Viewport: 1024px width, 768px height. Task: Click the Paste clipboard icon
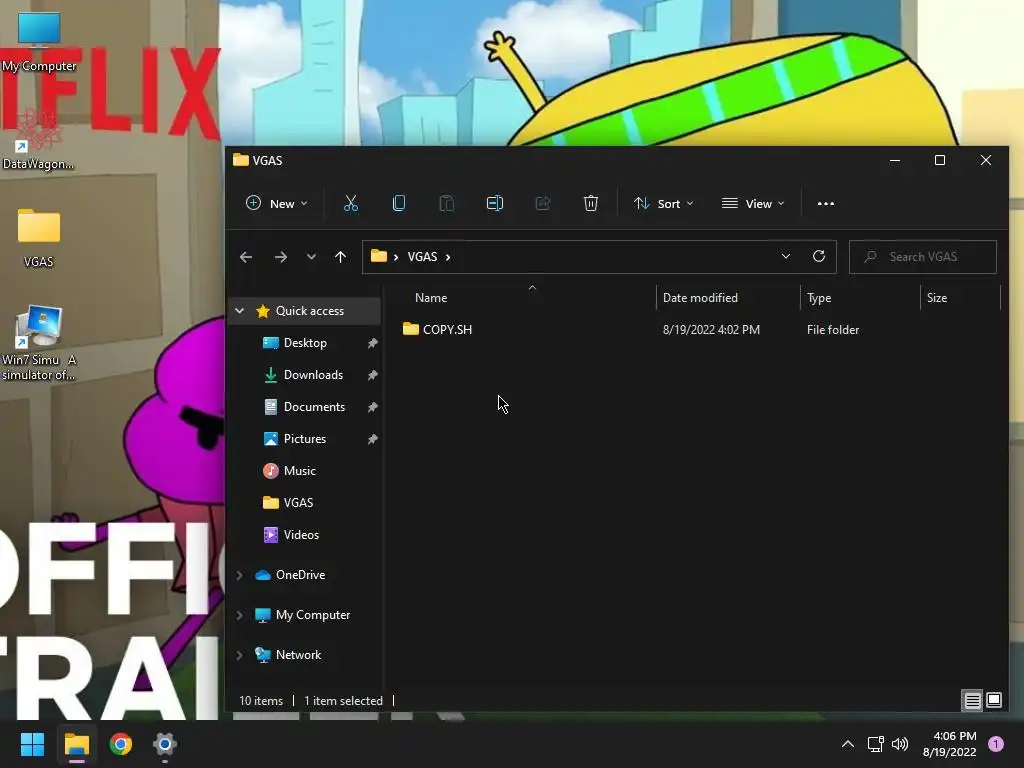[447, 204]
